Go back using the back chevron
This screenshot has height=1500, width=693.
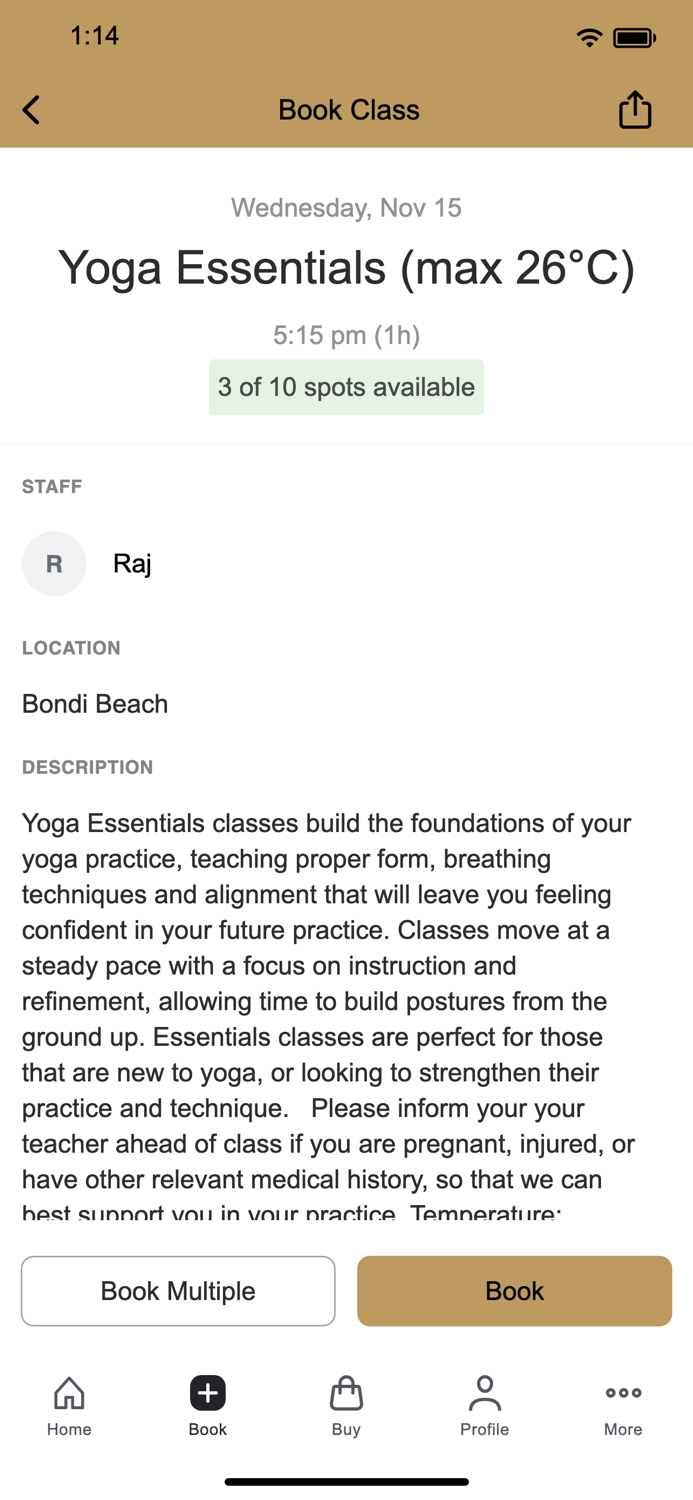tap(30, 110)
